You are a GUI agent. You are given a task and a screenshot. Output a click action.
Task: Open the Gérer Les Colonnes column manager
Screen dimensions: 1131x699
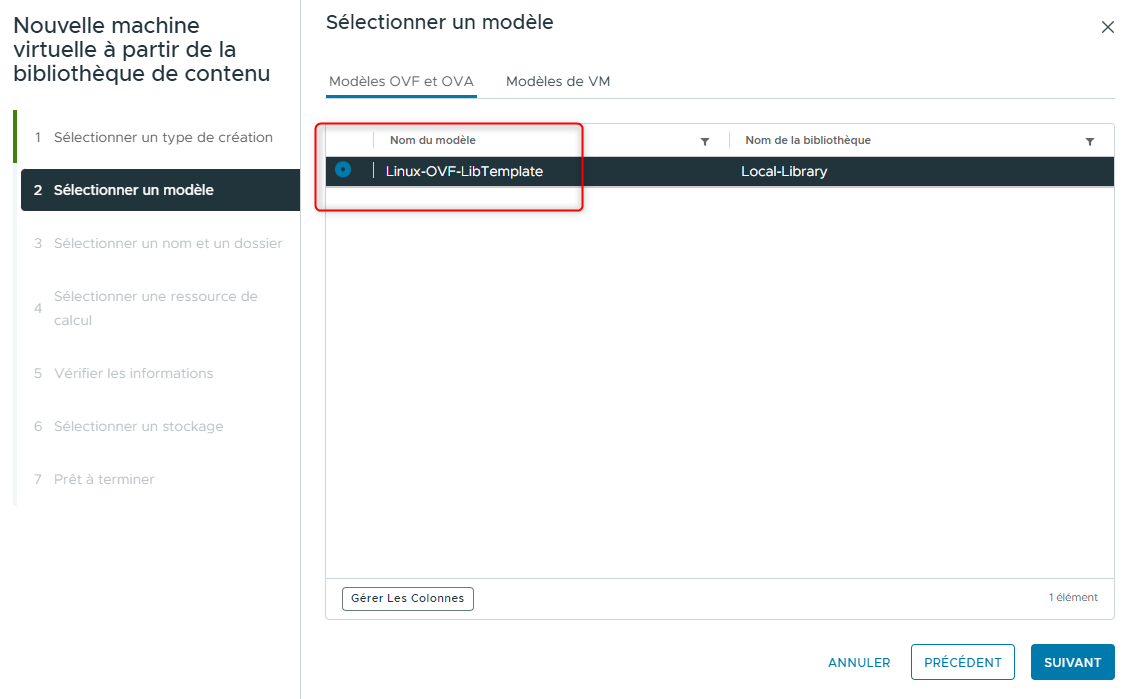[407, 598]
